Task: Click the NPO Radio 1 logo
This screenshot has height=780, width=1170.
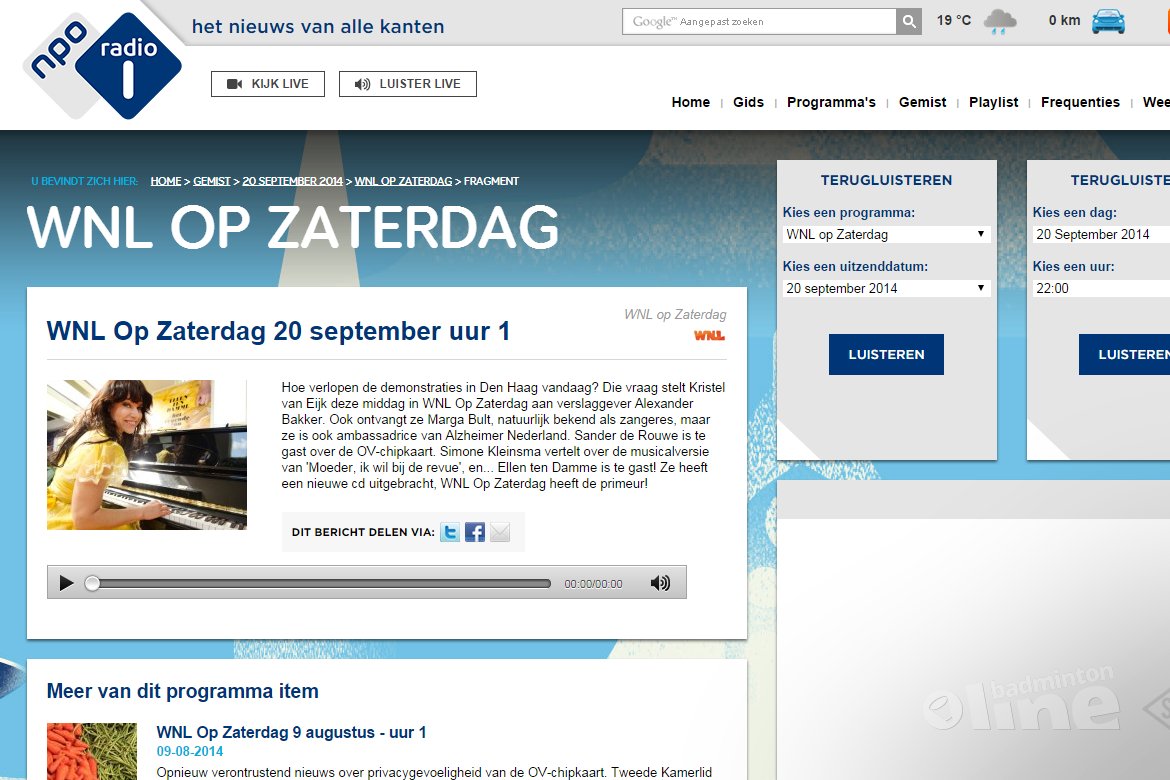Action: coord(102,66)
